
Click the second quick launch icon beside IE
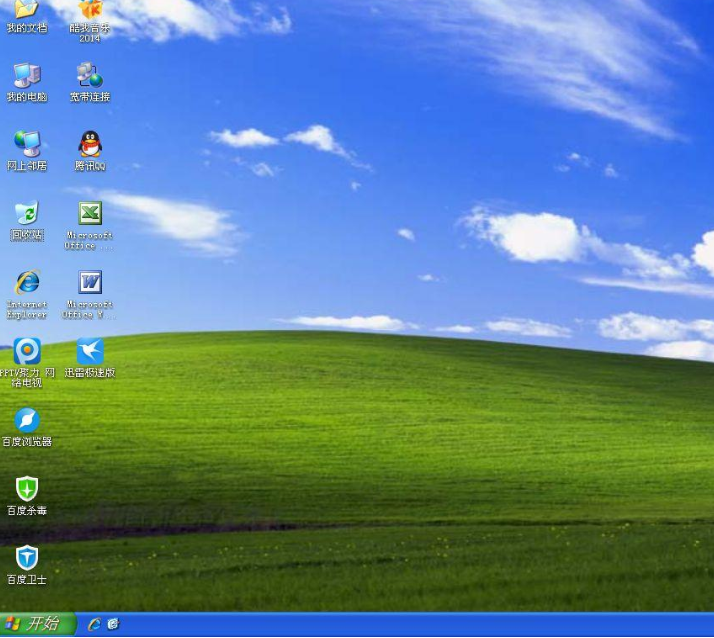(113, 624)
